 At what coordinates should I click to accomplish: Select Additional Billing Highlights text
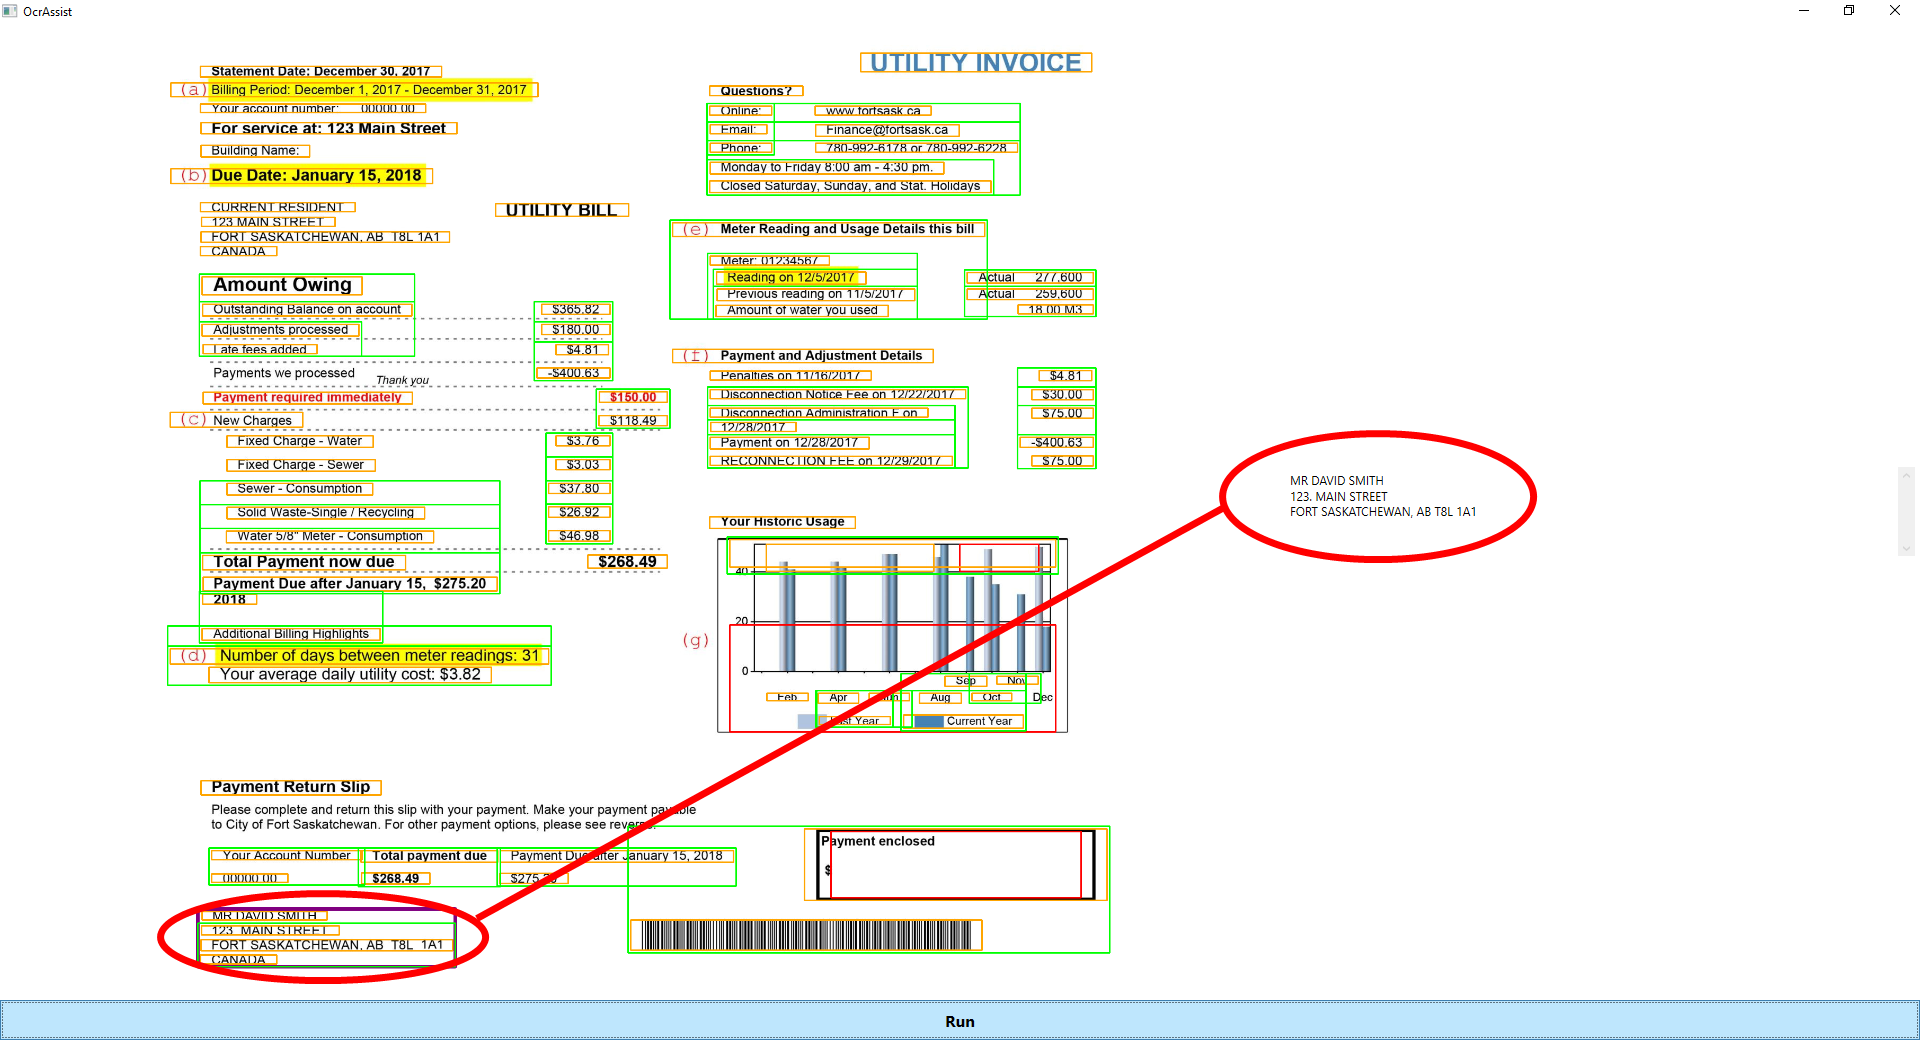pos(291,634)
